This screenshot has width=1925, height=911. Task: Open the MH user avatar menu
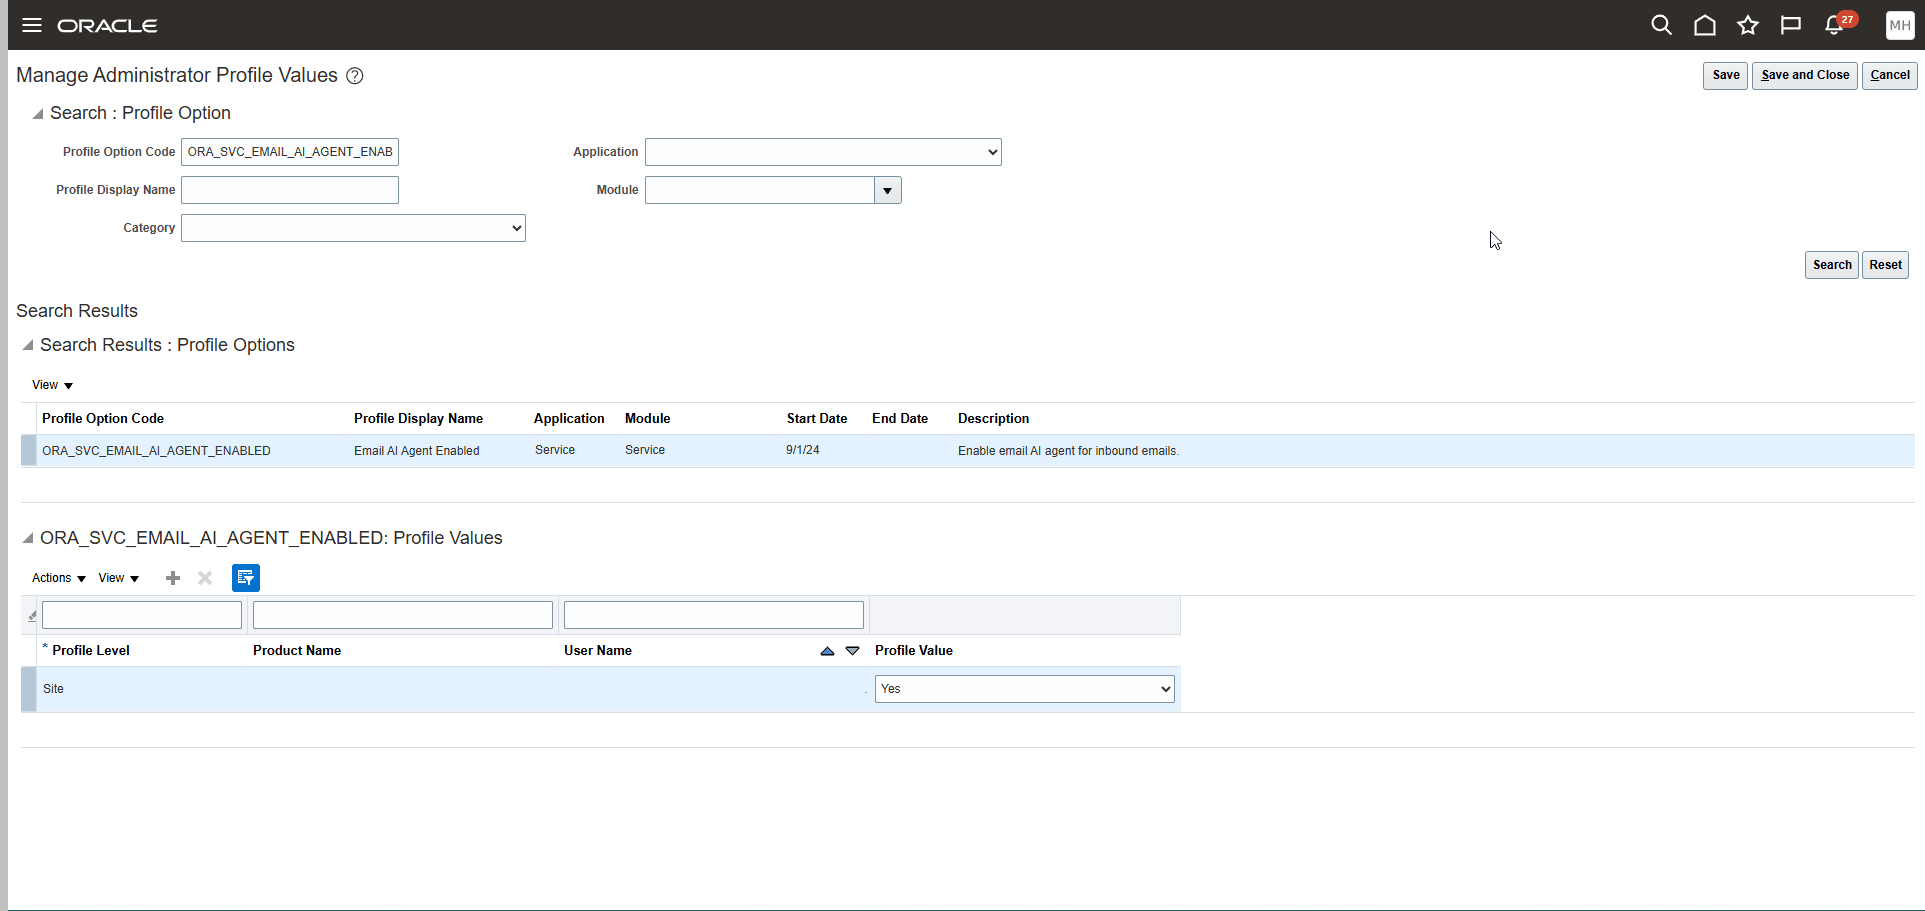pyautogui.click(x=1899, y=25)
